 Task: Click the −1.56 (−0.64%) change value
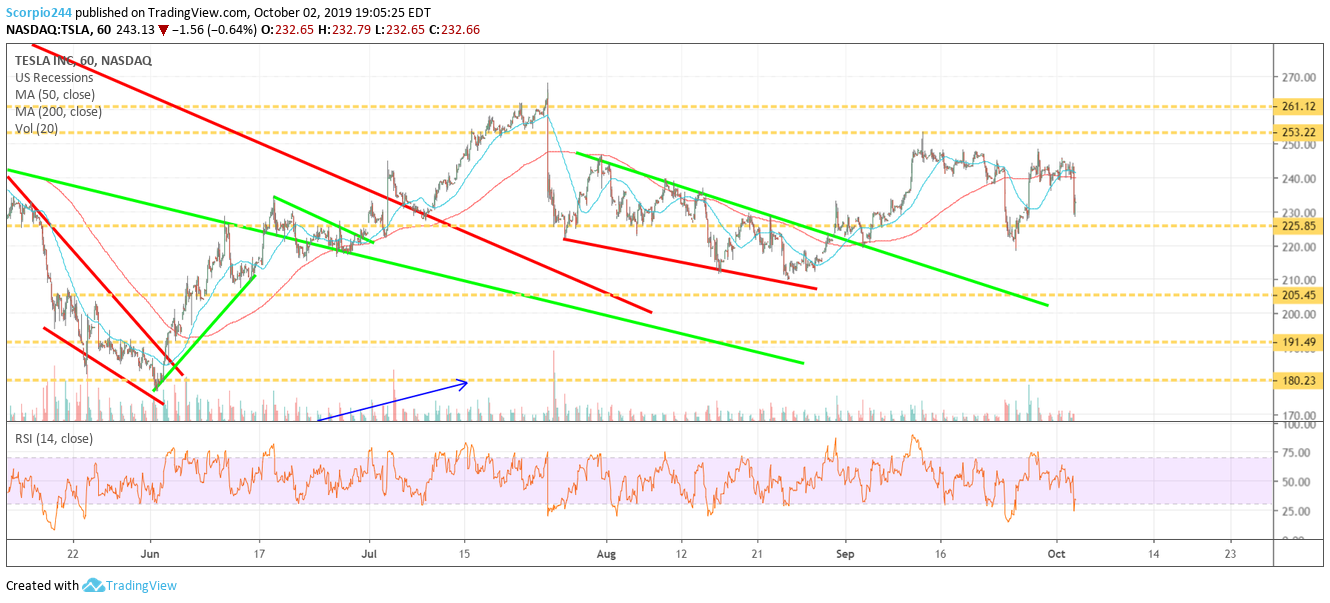[x=215, y=30]
